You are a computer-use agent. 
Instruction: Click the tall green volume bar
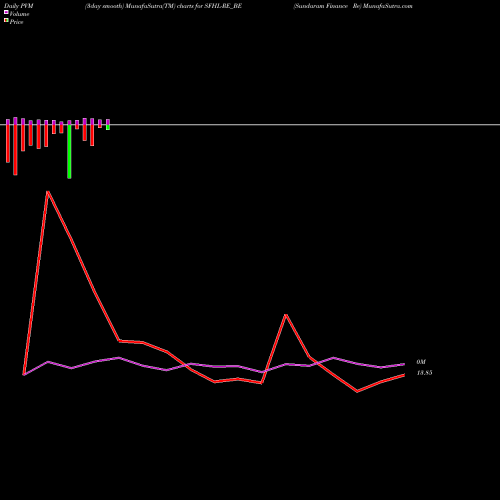(69, 151)
